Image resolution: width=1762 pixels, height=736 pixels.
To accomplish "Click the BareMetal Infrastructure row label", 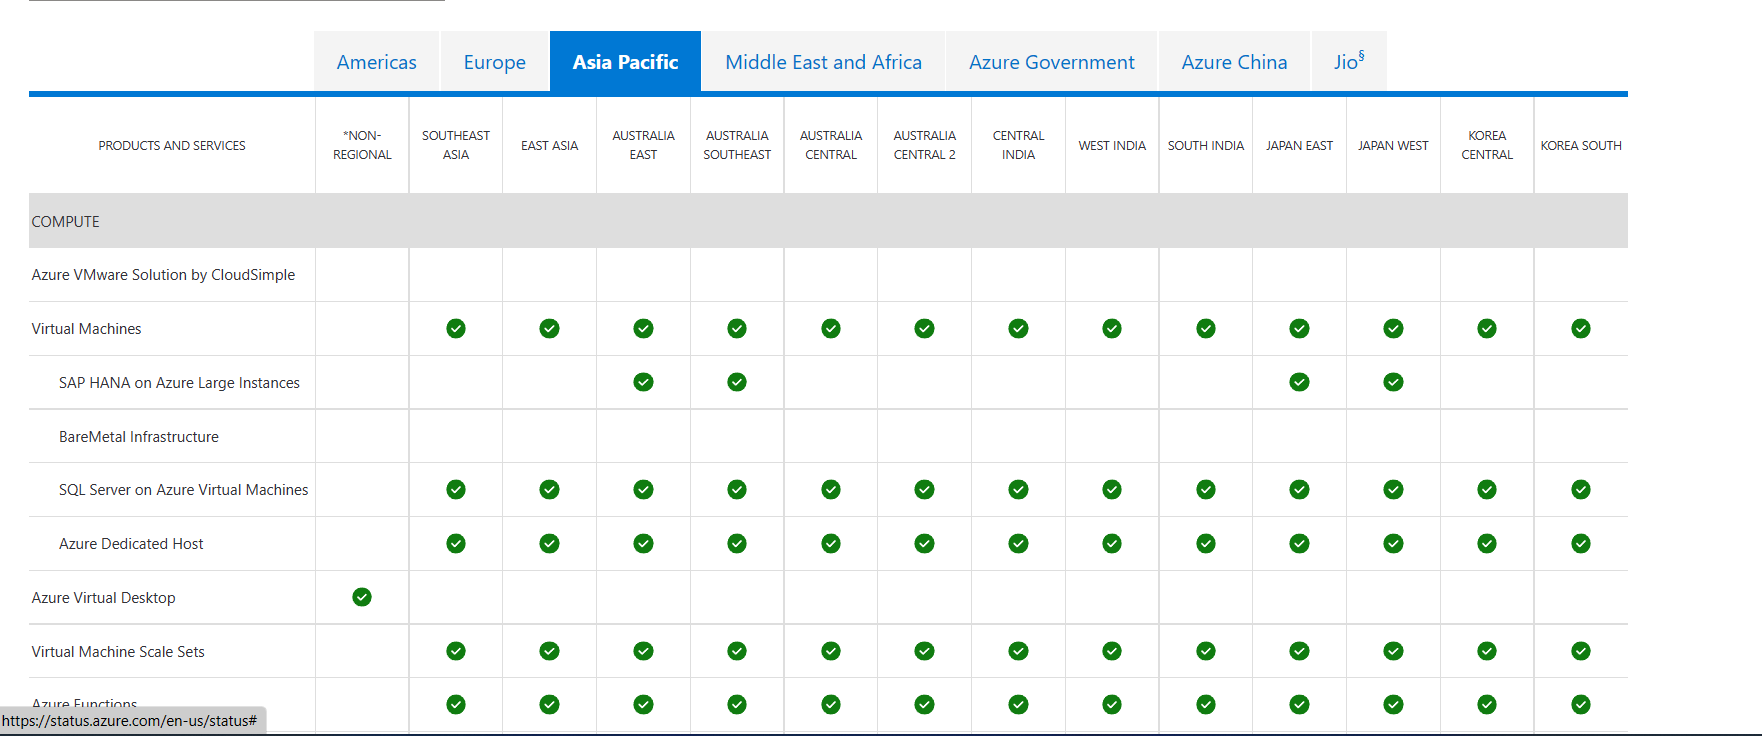I will [138, 437].
